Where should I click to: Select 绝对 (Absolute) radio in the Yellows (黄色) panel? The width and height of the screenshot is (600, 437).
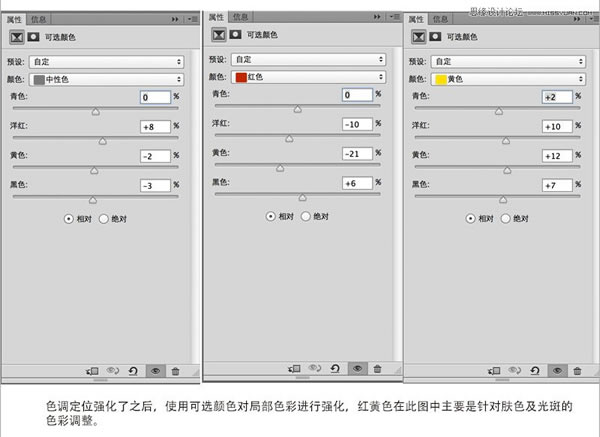(x=505, y=218)
